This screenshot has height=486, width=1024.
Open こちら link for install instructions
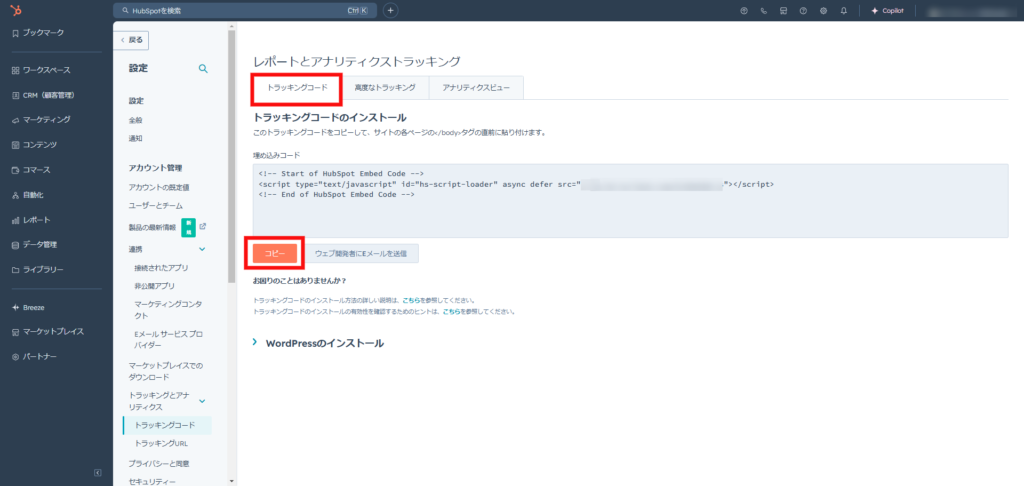[411, 300]
